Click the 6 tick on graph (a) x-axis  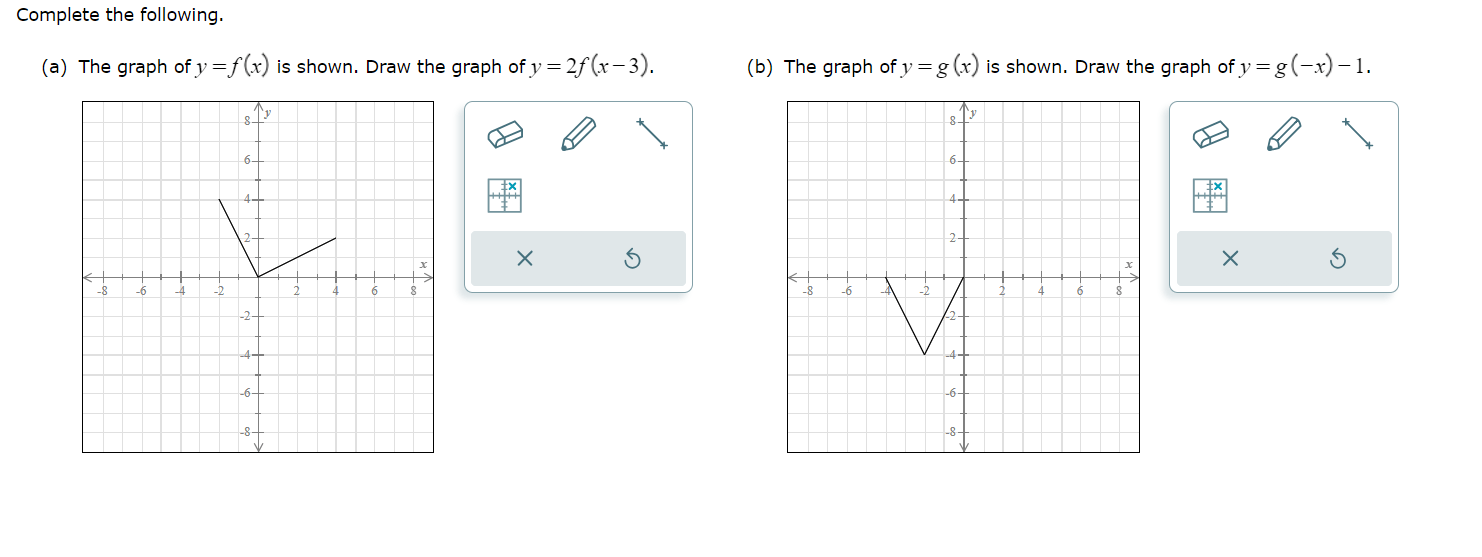375,277
